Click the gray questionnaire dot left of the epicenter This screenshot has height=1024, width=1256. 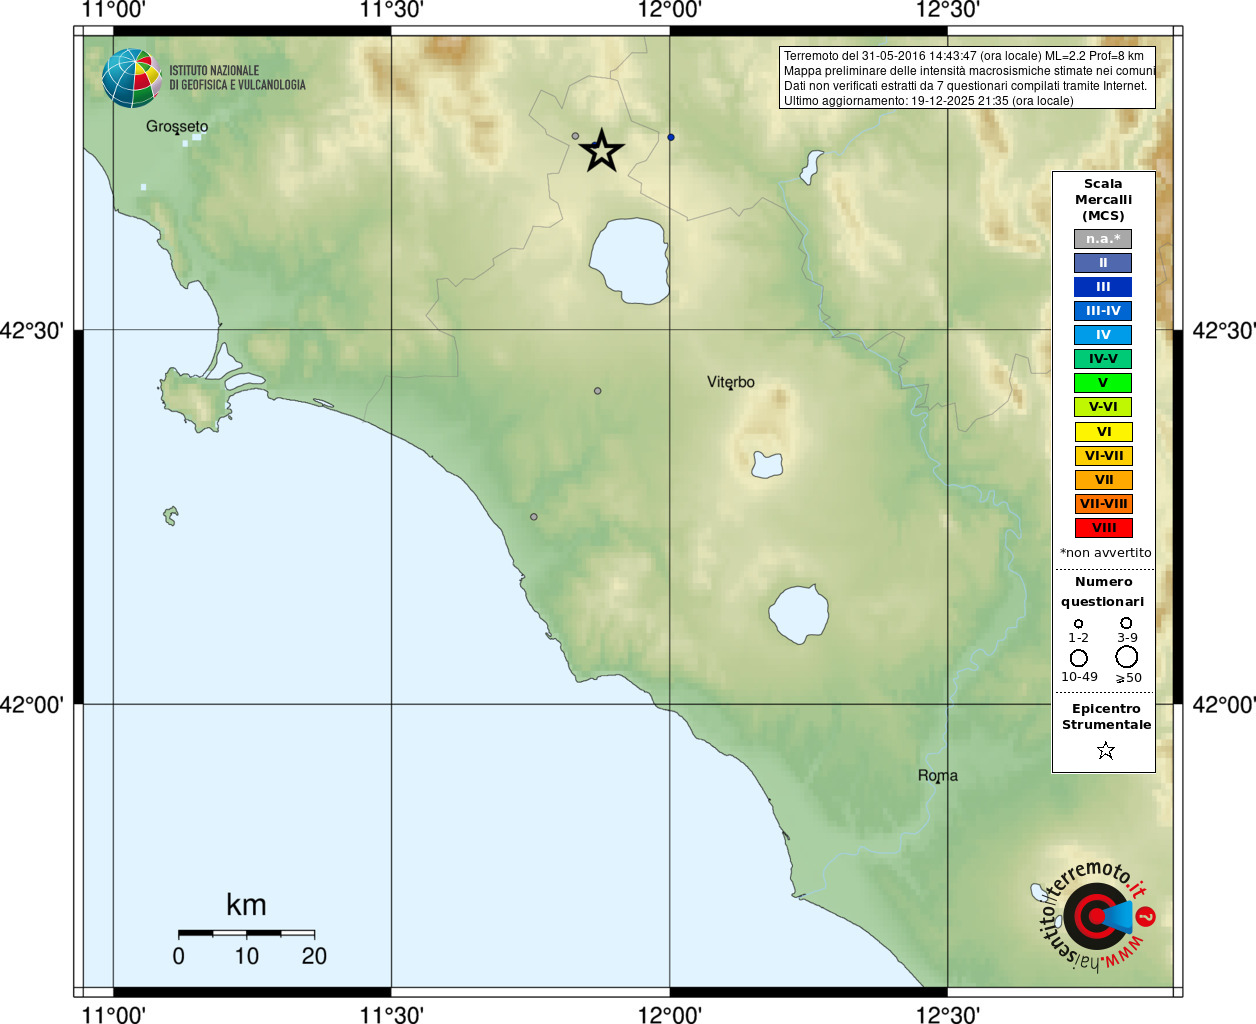point(575,136)
